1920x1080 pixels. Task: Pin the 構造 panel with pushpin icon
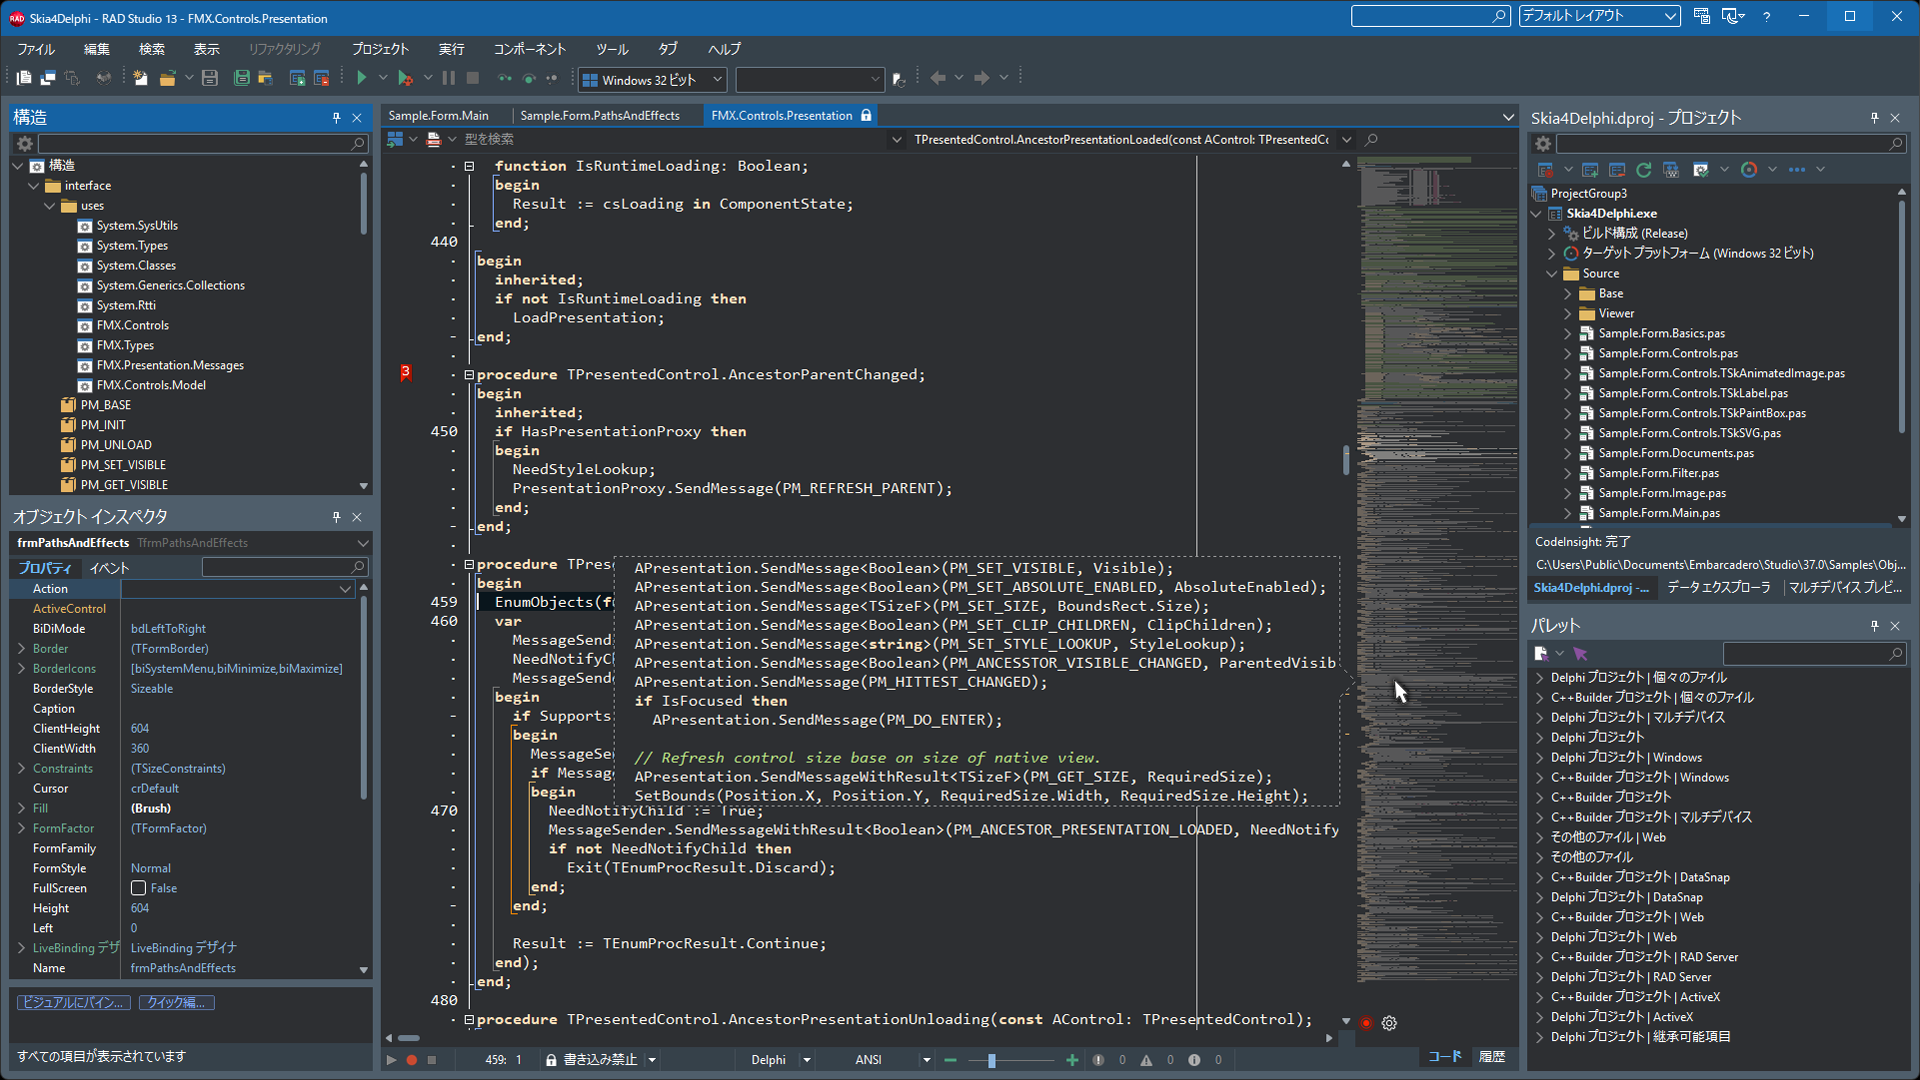click(336, 118)
